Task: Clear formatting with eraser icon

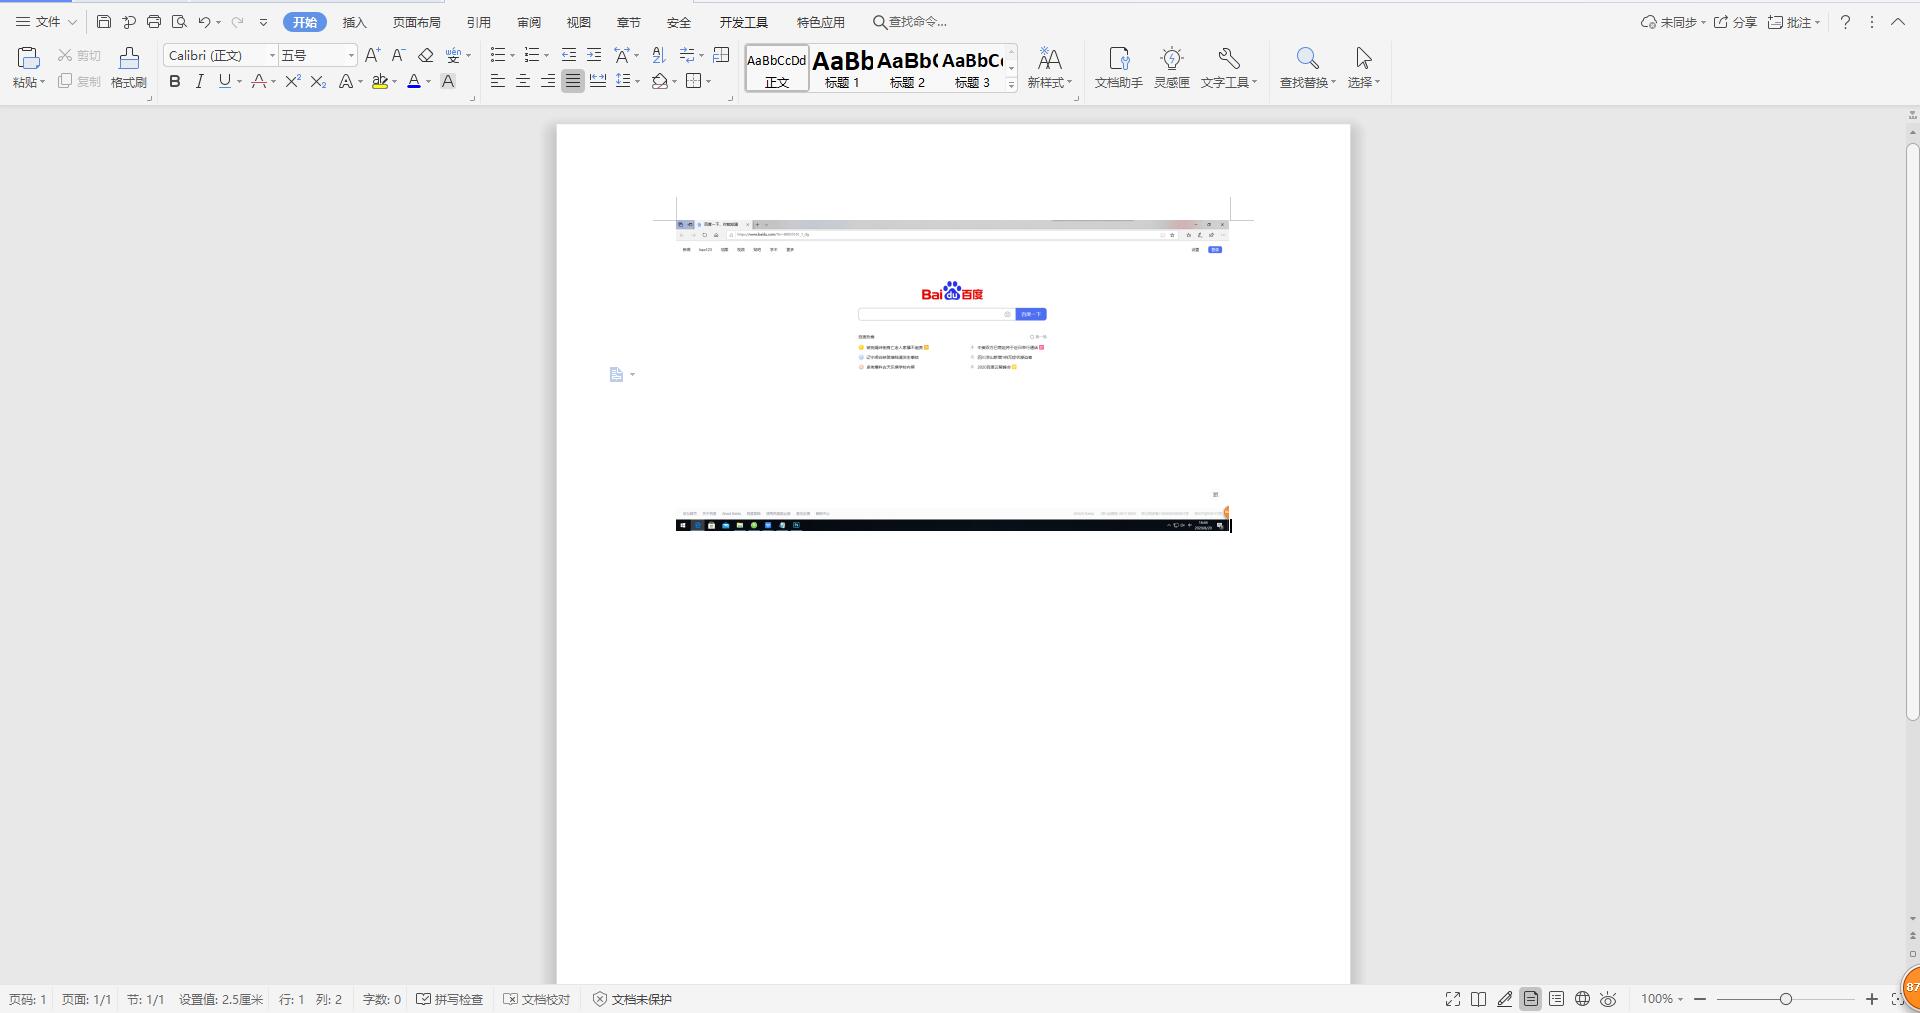Action: (426, 55)
